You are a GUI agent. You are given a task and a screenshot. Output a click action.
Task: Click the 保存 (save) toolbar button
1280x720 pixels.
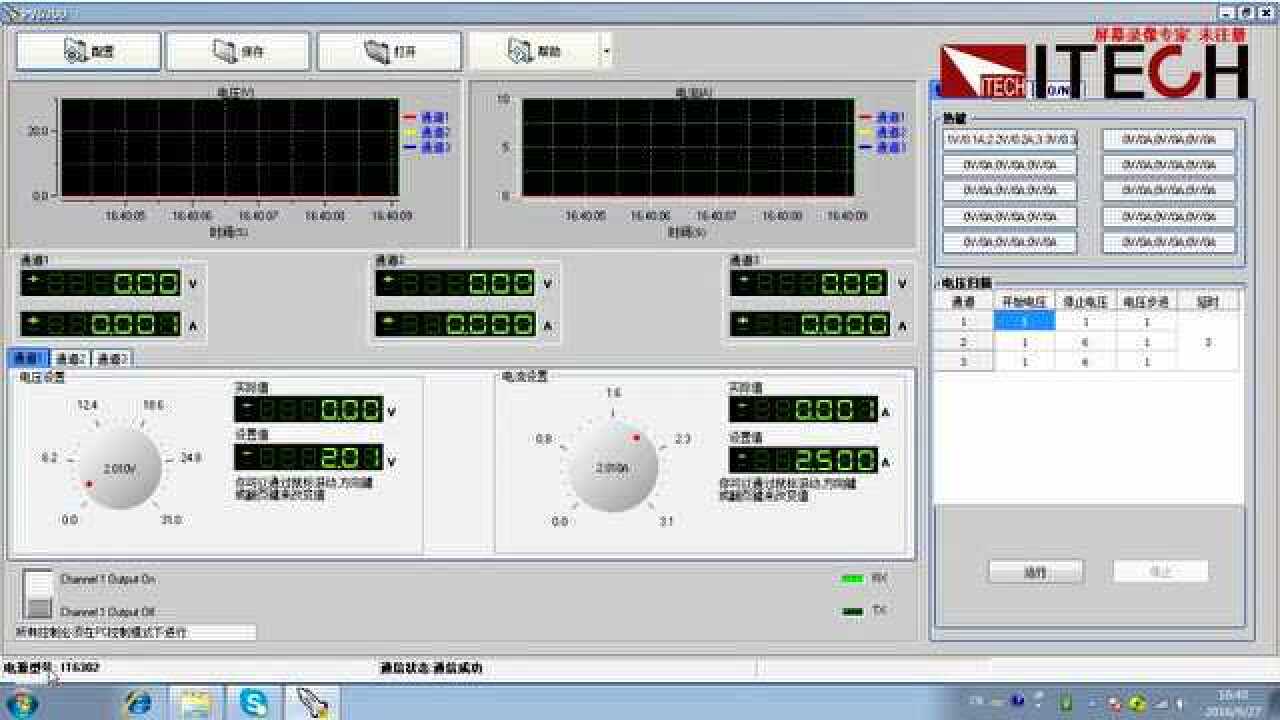tap(238, 52)
